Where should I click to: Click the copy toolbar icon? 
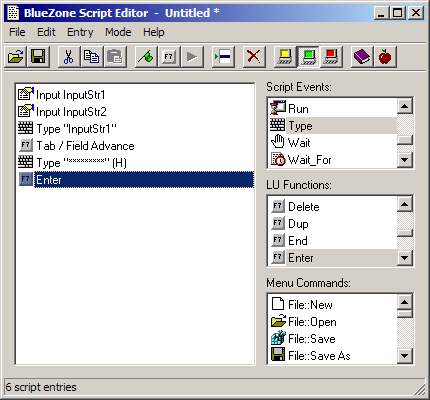(92, 57)
